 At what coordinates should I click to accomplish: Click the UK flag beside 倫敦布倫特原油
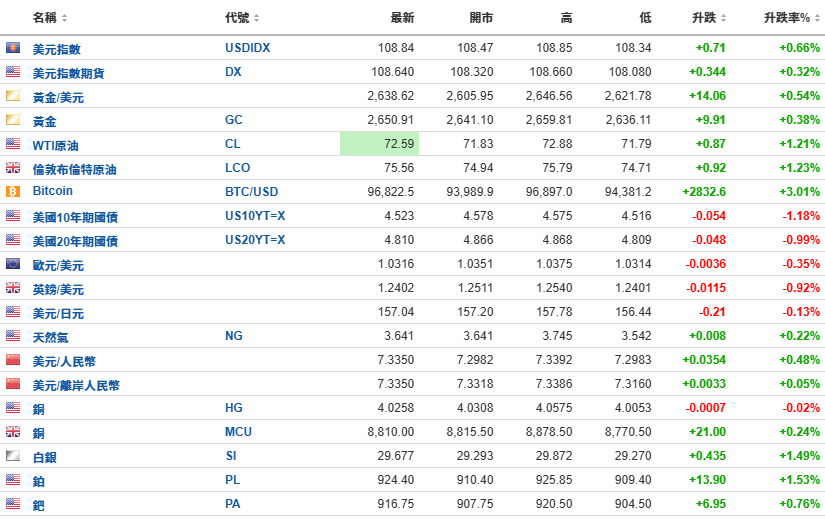[12, 168]
